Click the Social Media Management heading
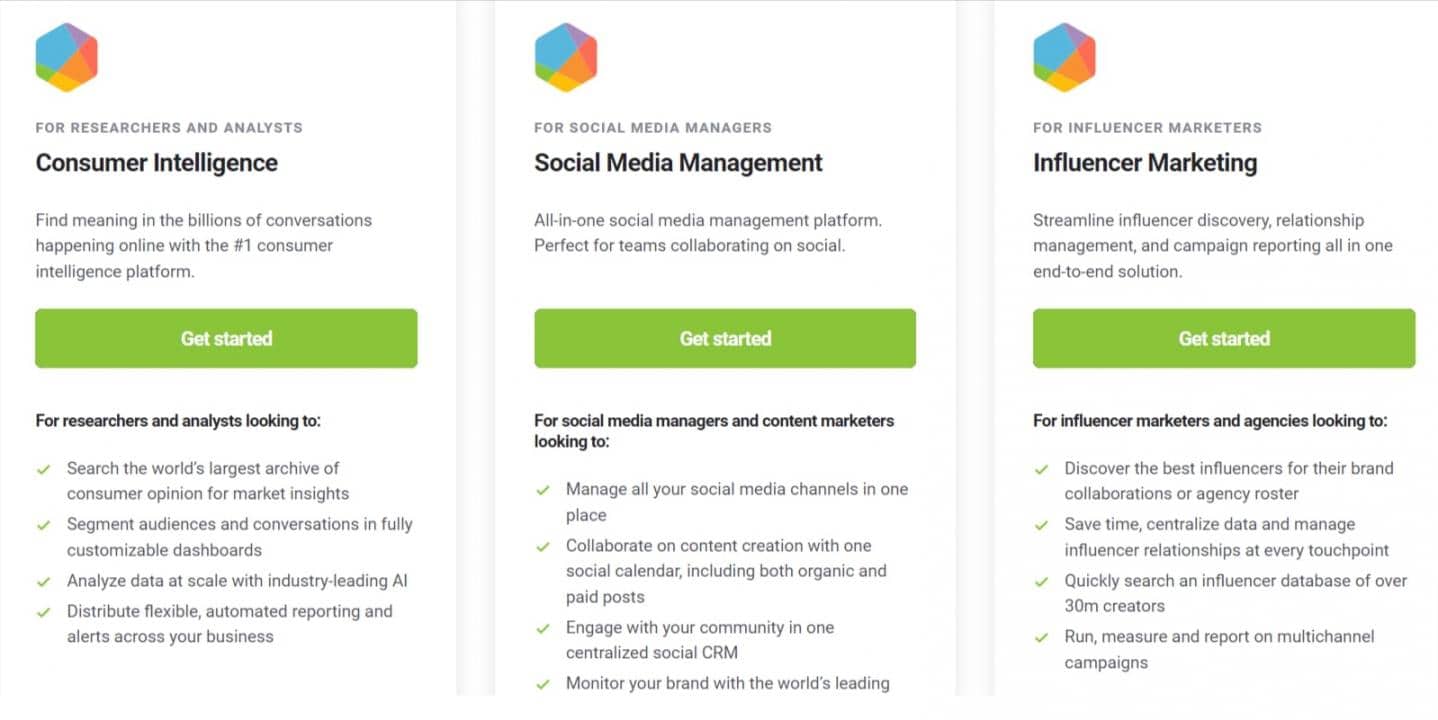 point(678,163)
